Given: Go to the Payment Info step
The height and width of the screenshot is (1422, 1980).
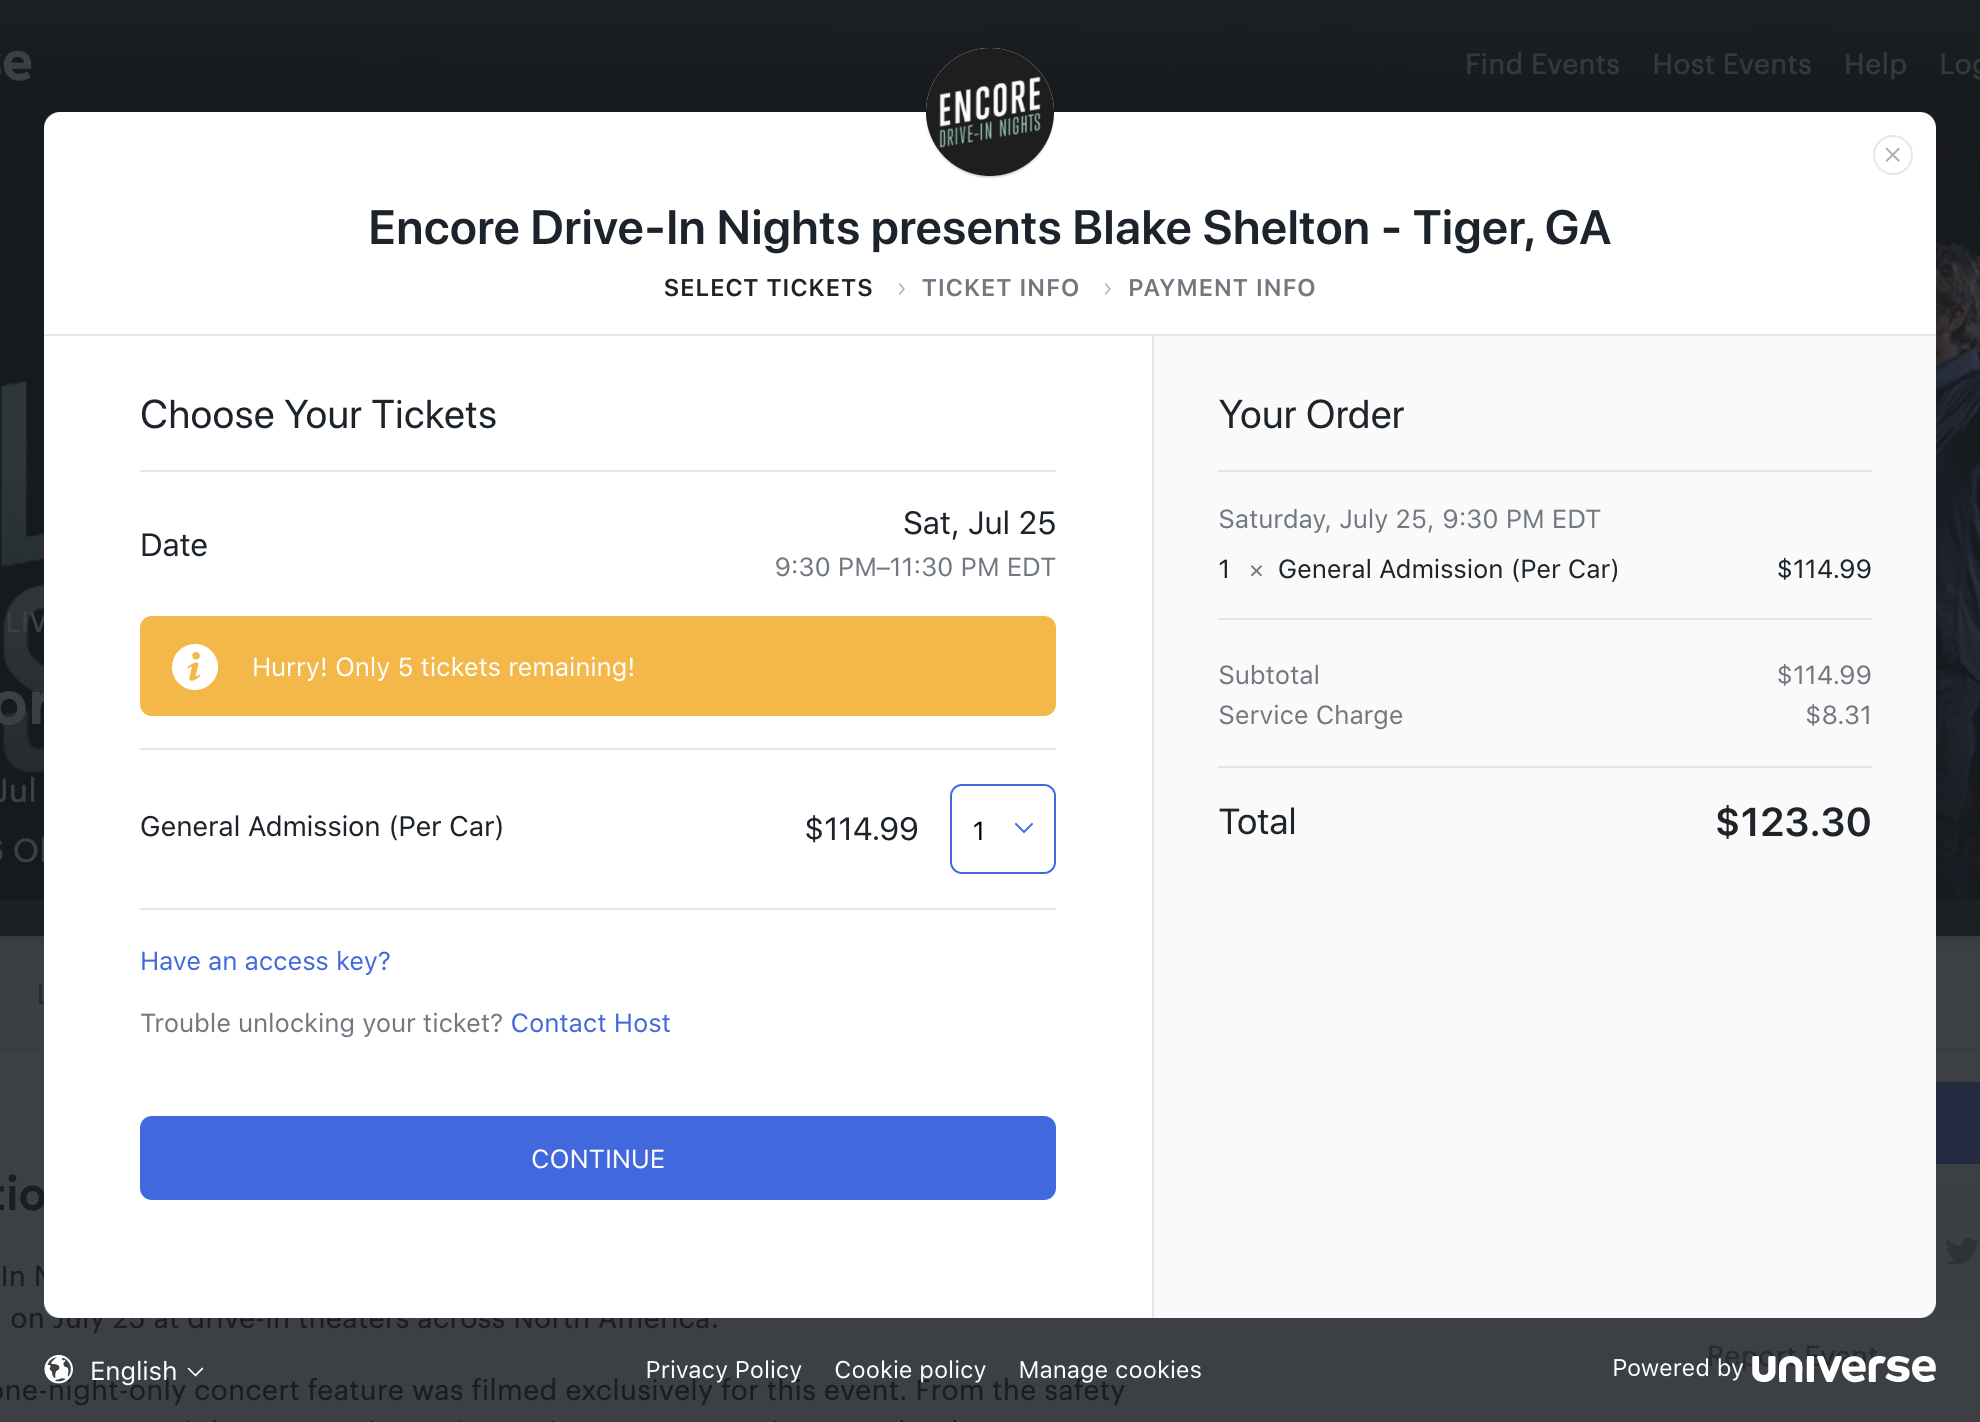Looking at the screenshot, I should point(1222,288).
